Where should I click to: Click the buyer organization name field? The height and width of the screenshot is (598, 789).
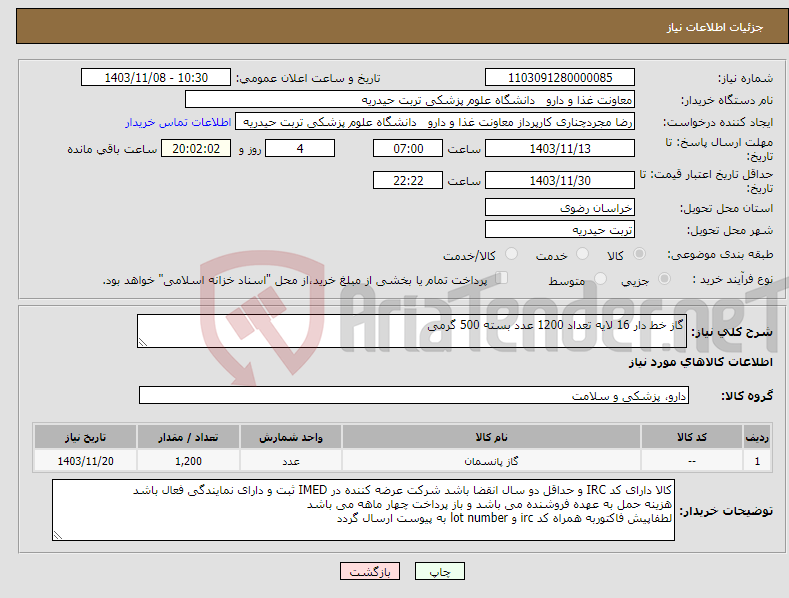tap(410, 100)
